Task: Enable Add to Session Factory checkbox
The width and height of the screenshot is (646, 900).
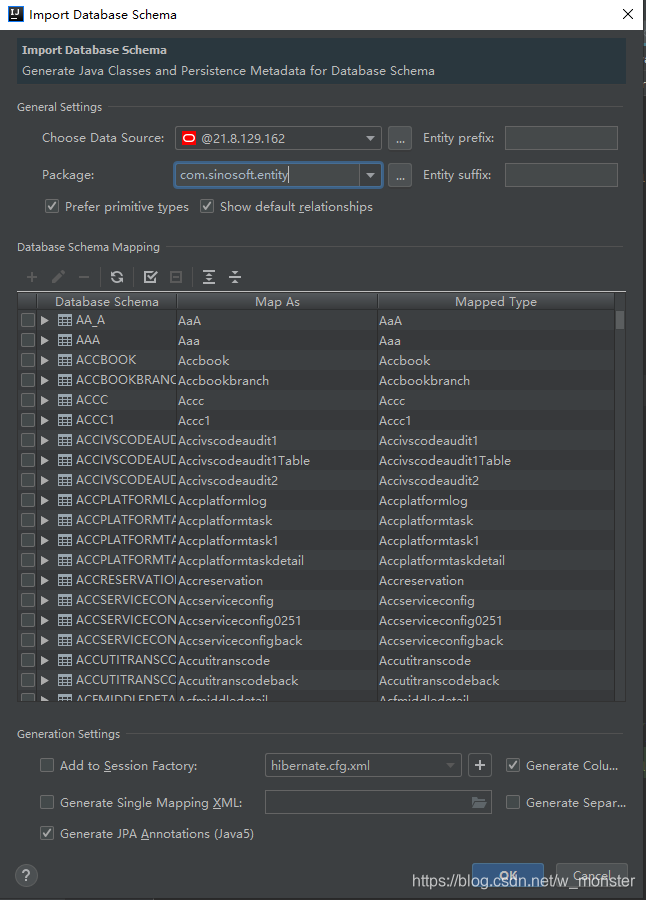Action: [47, 765]
